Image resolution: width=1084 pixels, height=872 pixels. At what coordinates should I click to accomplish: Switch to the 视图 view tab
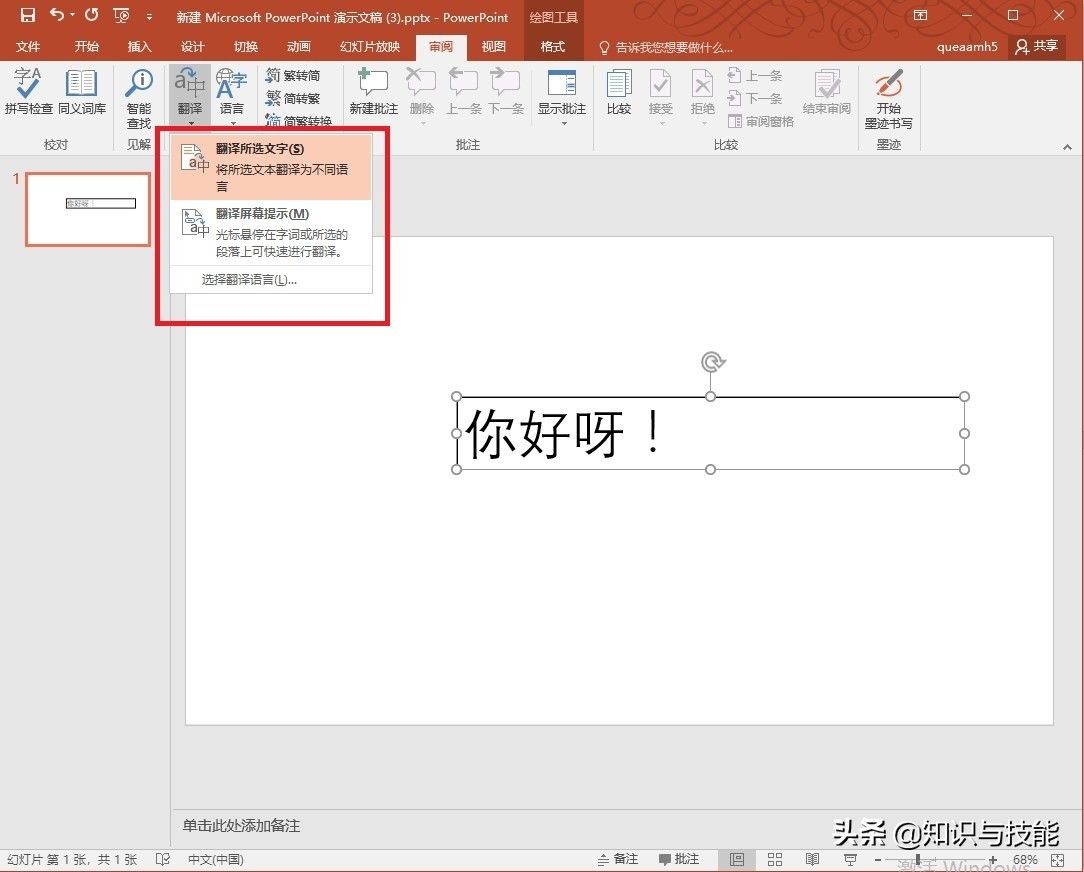(x=494, y=46)
